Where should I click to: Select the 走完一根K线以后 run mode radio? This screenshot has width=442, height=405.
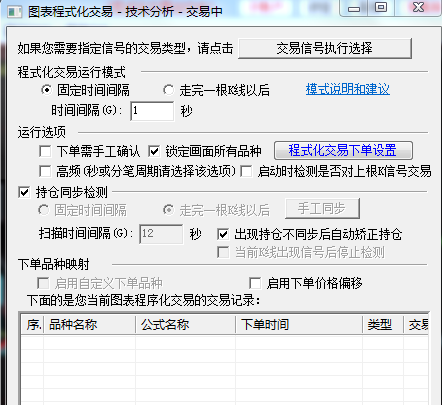pyautogui.click(x=168, y=90)
